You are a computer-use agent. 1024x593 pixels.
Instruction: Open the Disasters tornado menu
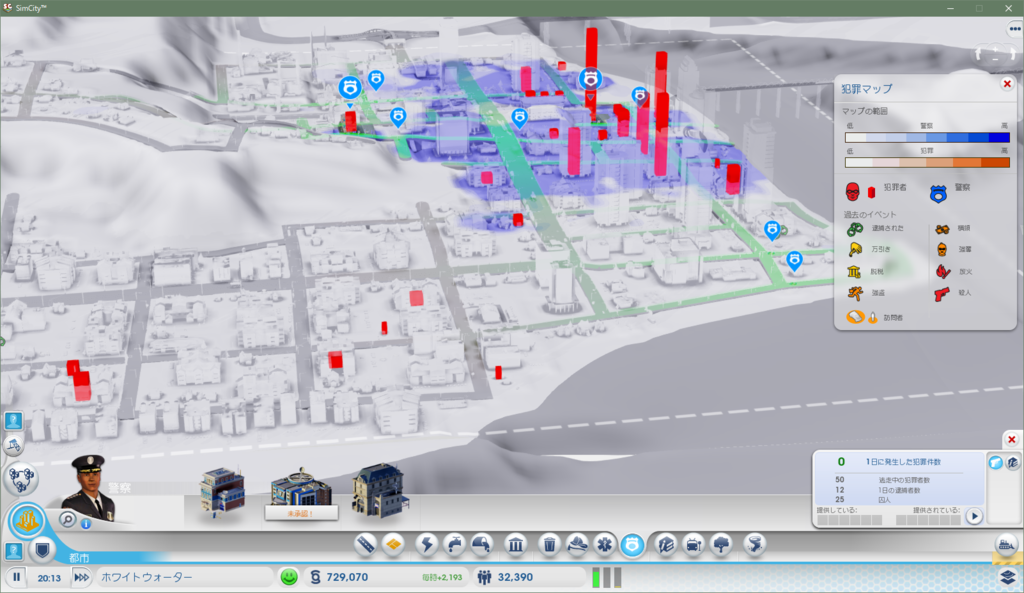click(755, 544)
